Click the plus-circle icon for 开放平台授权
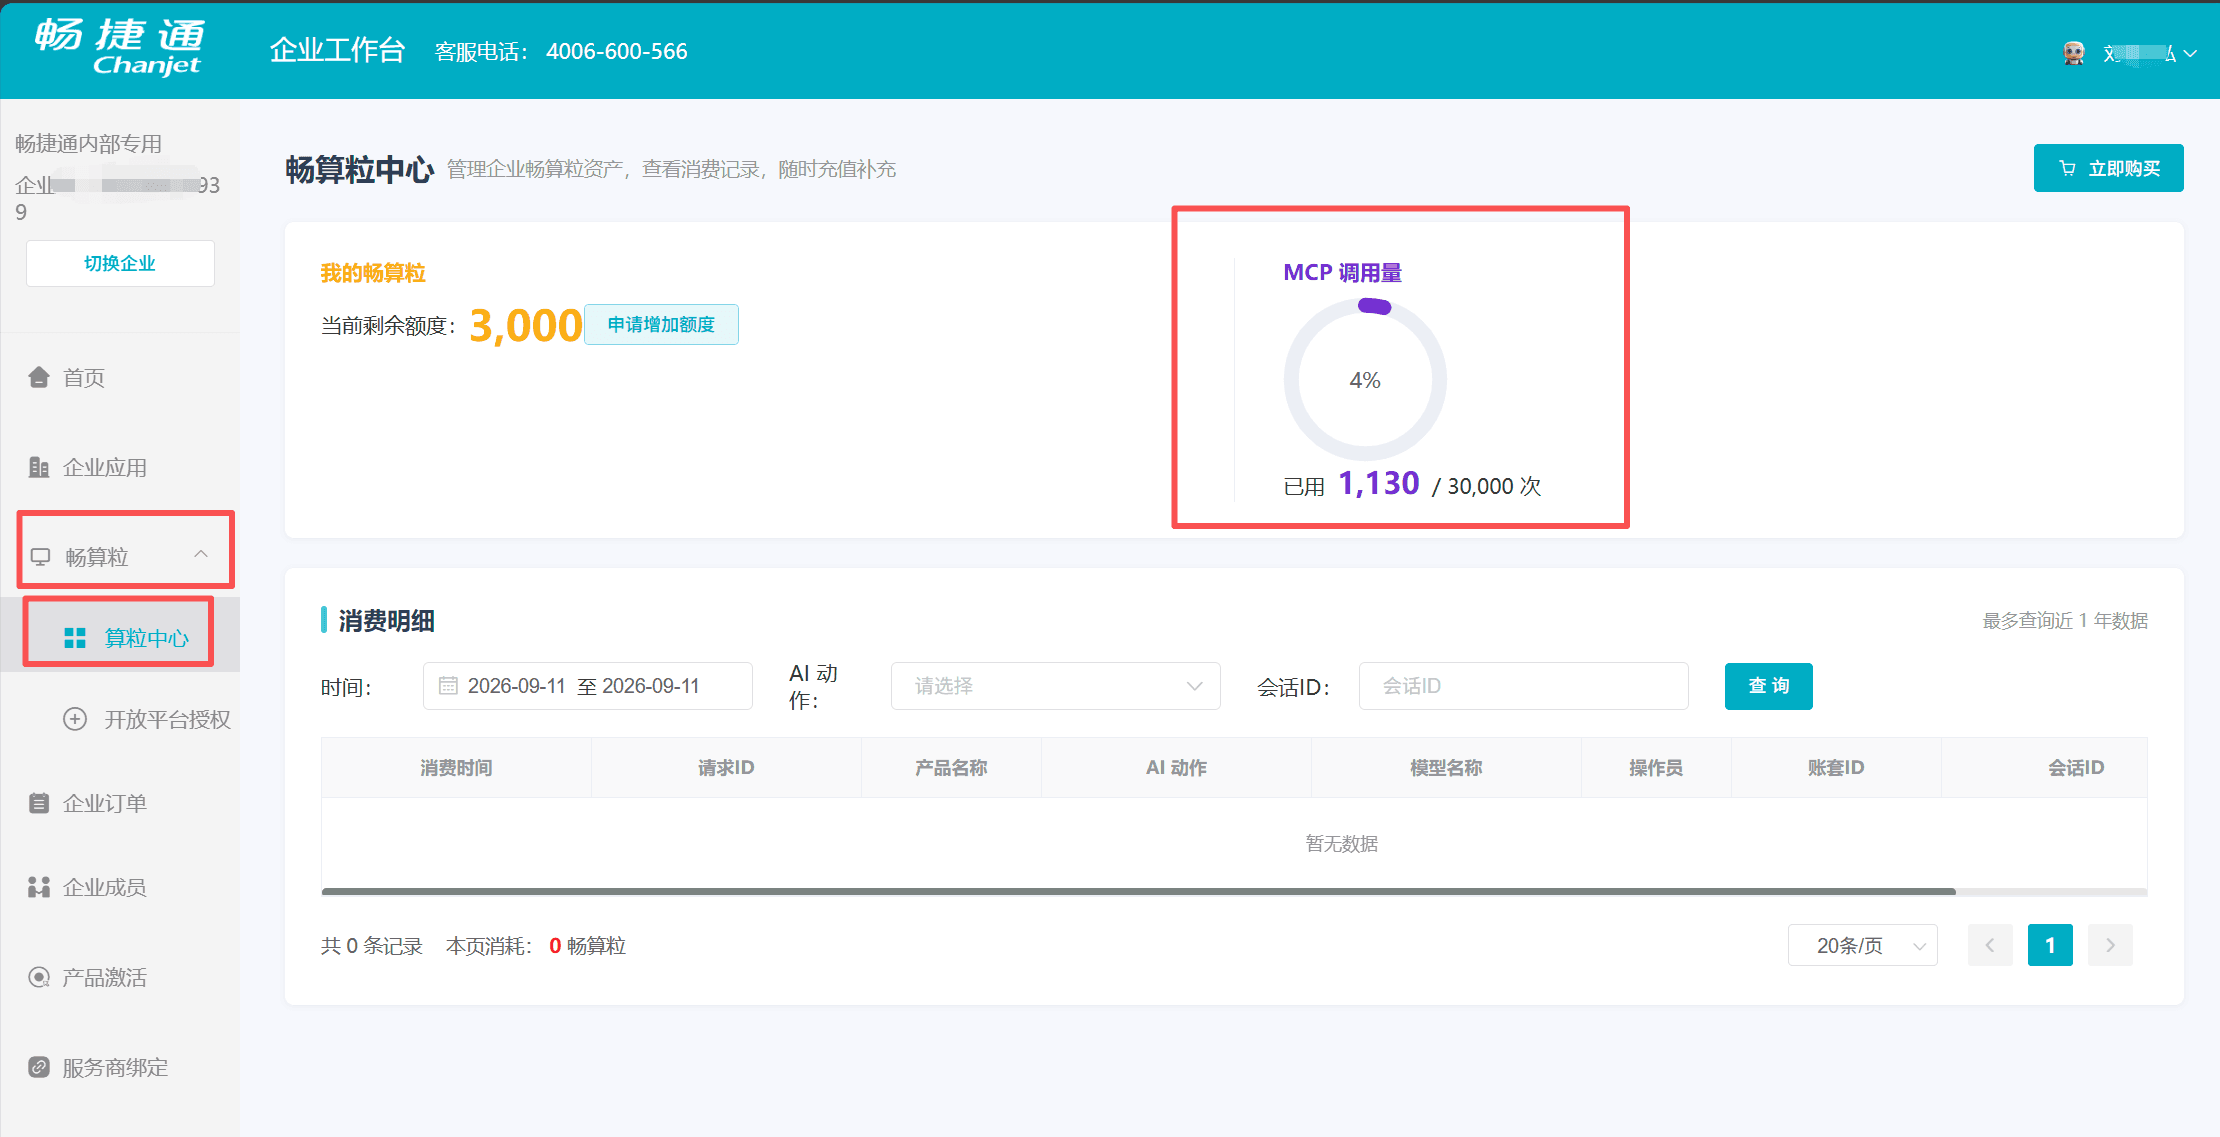Screen dimensions: 2220x1137 [75, 719]
